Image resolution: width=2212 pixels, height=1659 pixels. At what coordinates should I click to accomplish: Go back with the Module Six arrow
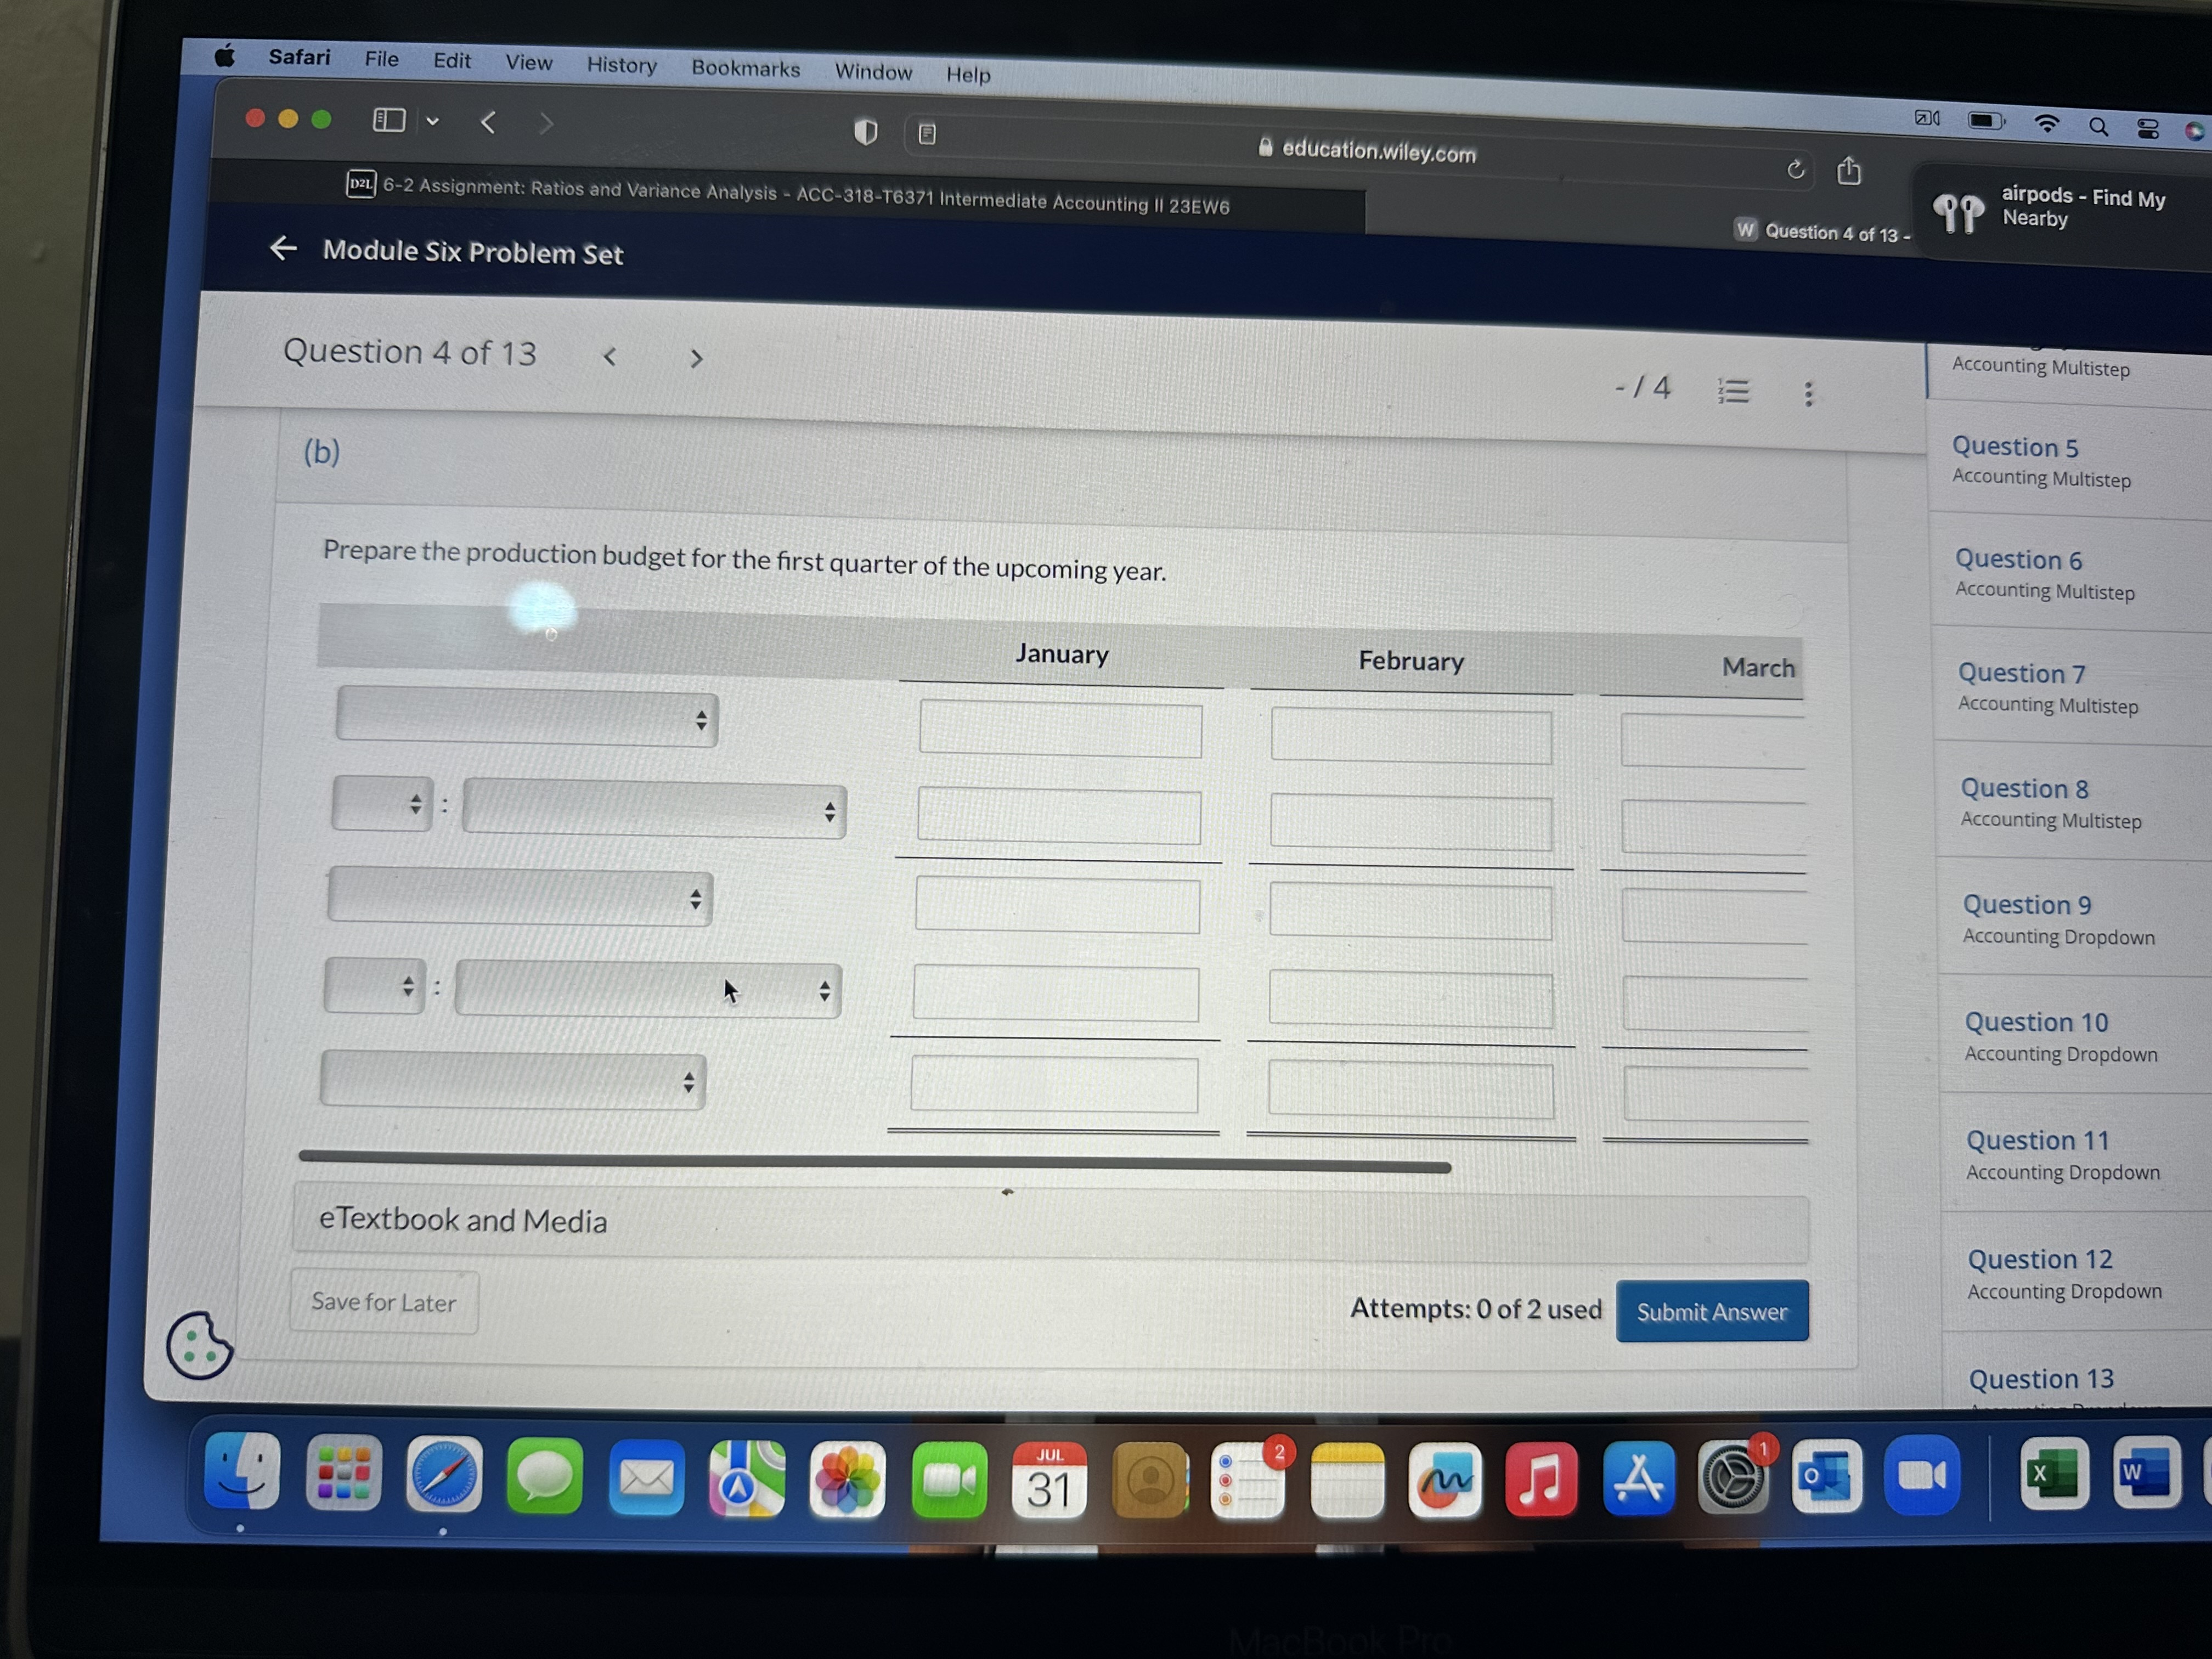click(x=284, y=248)
